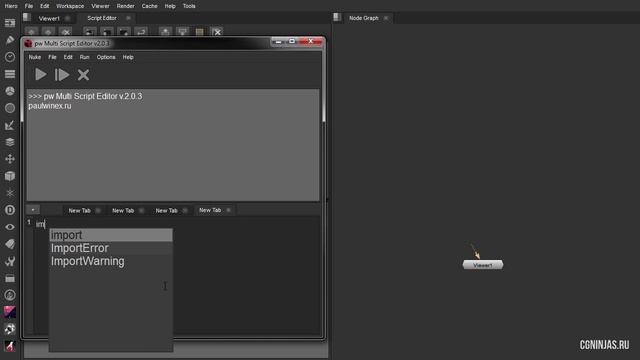The height and width of the screenshot is (360, 640).
Task: Open File menu in pw Multi Script Editor
Action: tap(52, 57)
